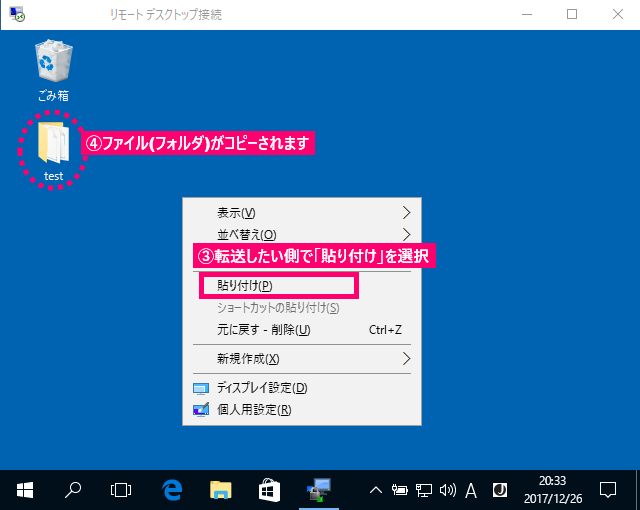Open taskbar search magnifier
This screenshot has height=510, width=640.
73,490
